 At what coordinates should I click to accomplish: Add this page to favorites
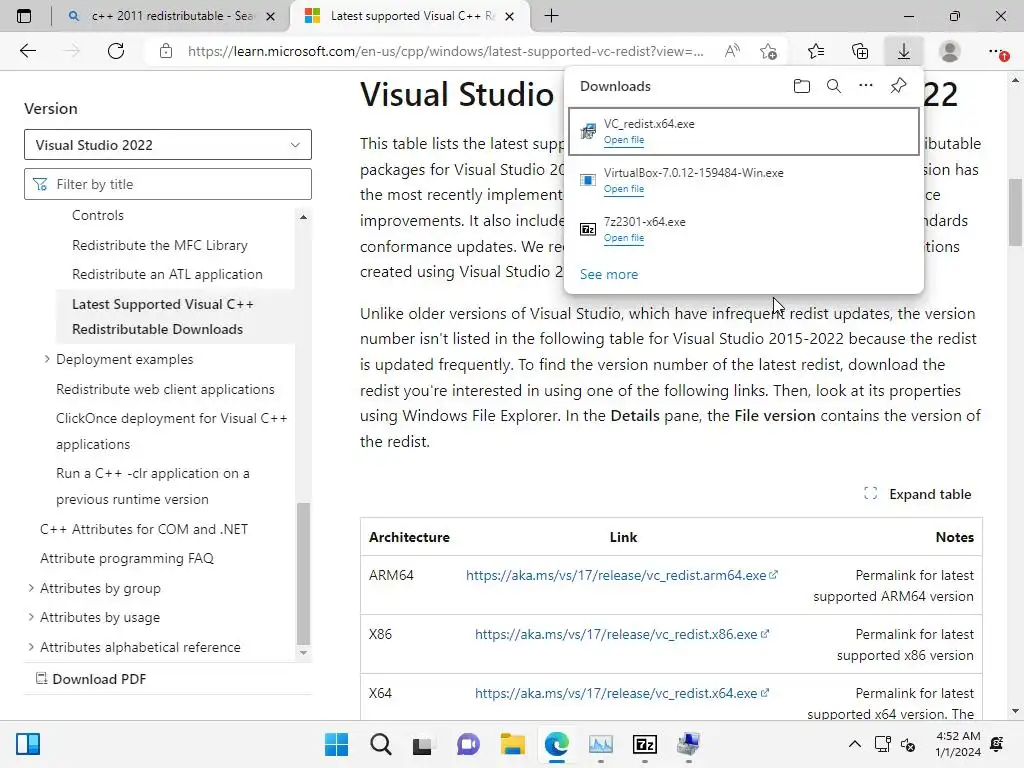click(769, 51)
